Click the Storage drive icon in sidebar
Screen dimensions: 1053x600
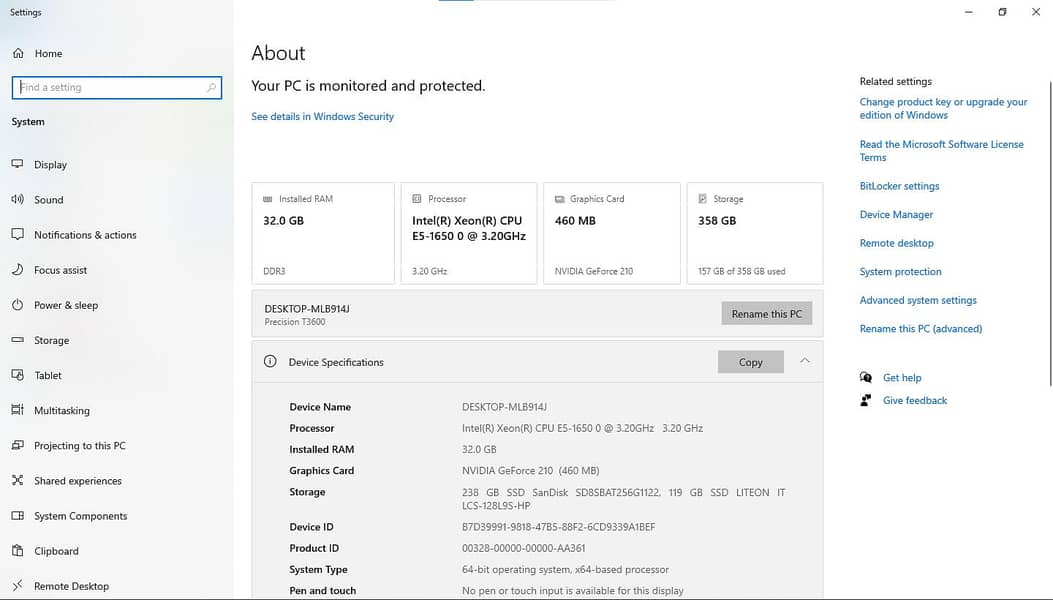tap(17, 340)
